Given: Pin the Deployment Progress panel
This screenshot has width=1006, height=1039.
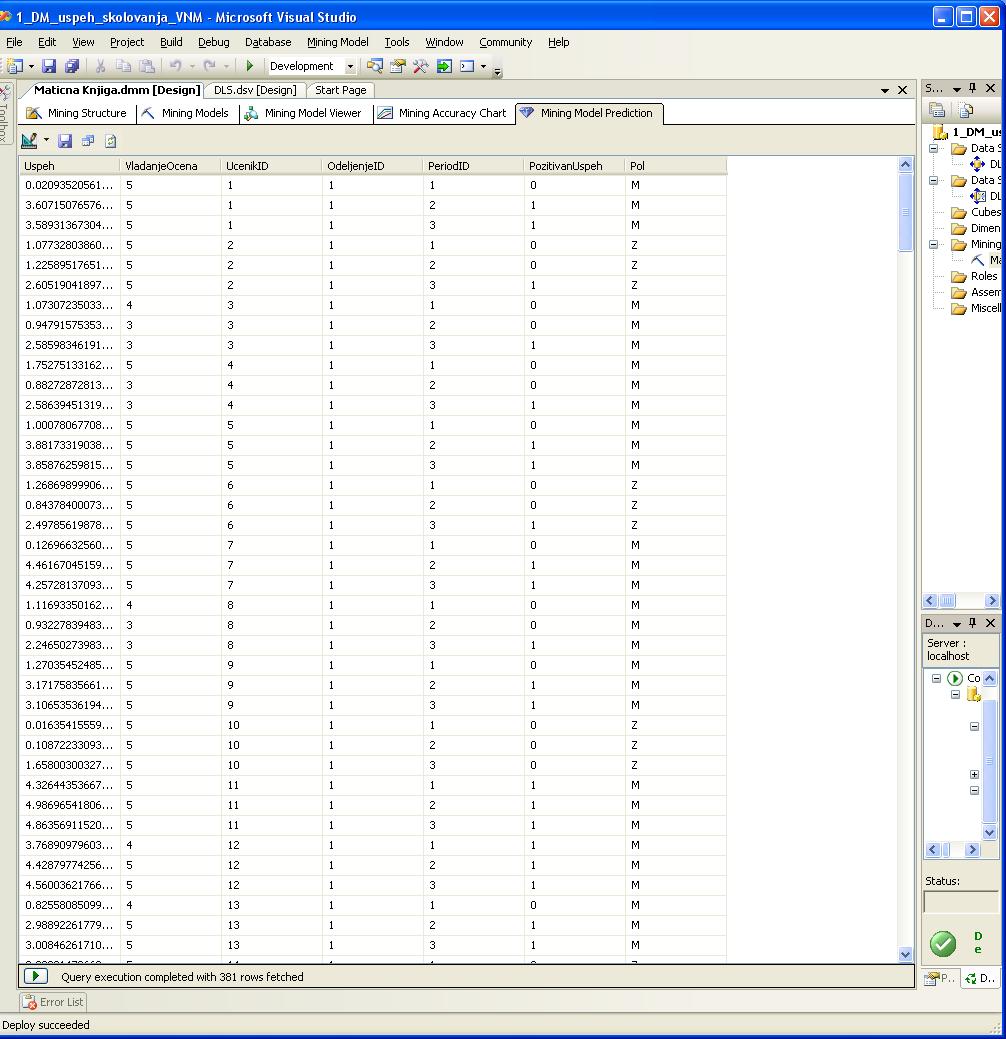Looking at the screenshot, I should pos(972,623).
